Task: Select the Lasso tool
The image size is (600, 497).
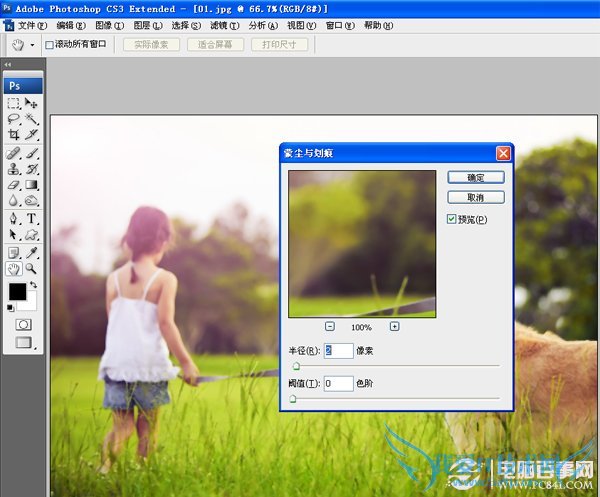Action: [14, 119]
